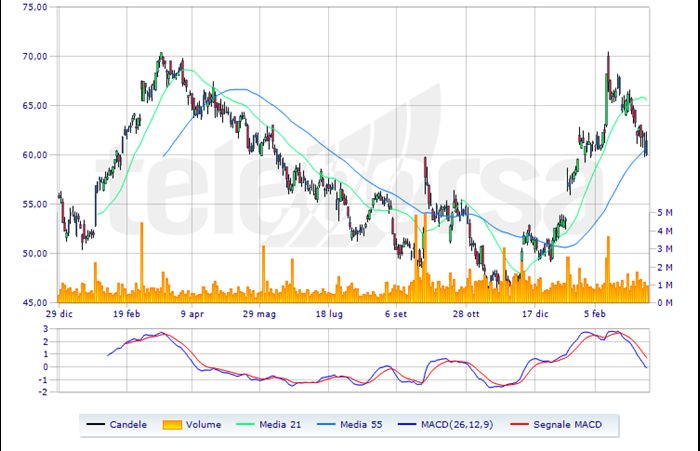Select the 18 lug date label

(x=329, y=313)
